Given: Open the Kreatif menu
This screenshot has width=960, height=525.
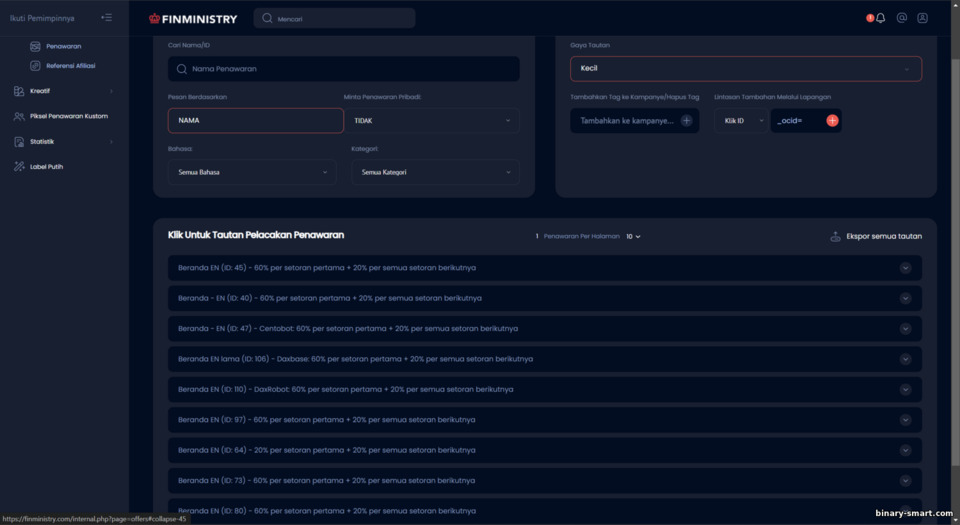Looking at the screenshot, I should point(40,91).
